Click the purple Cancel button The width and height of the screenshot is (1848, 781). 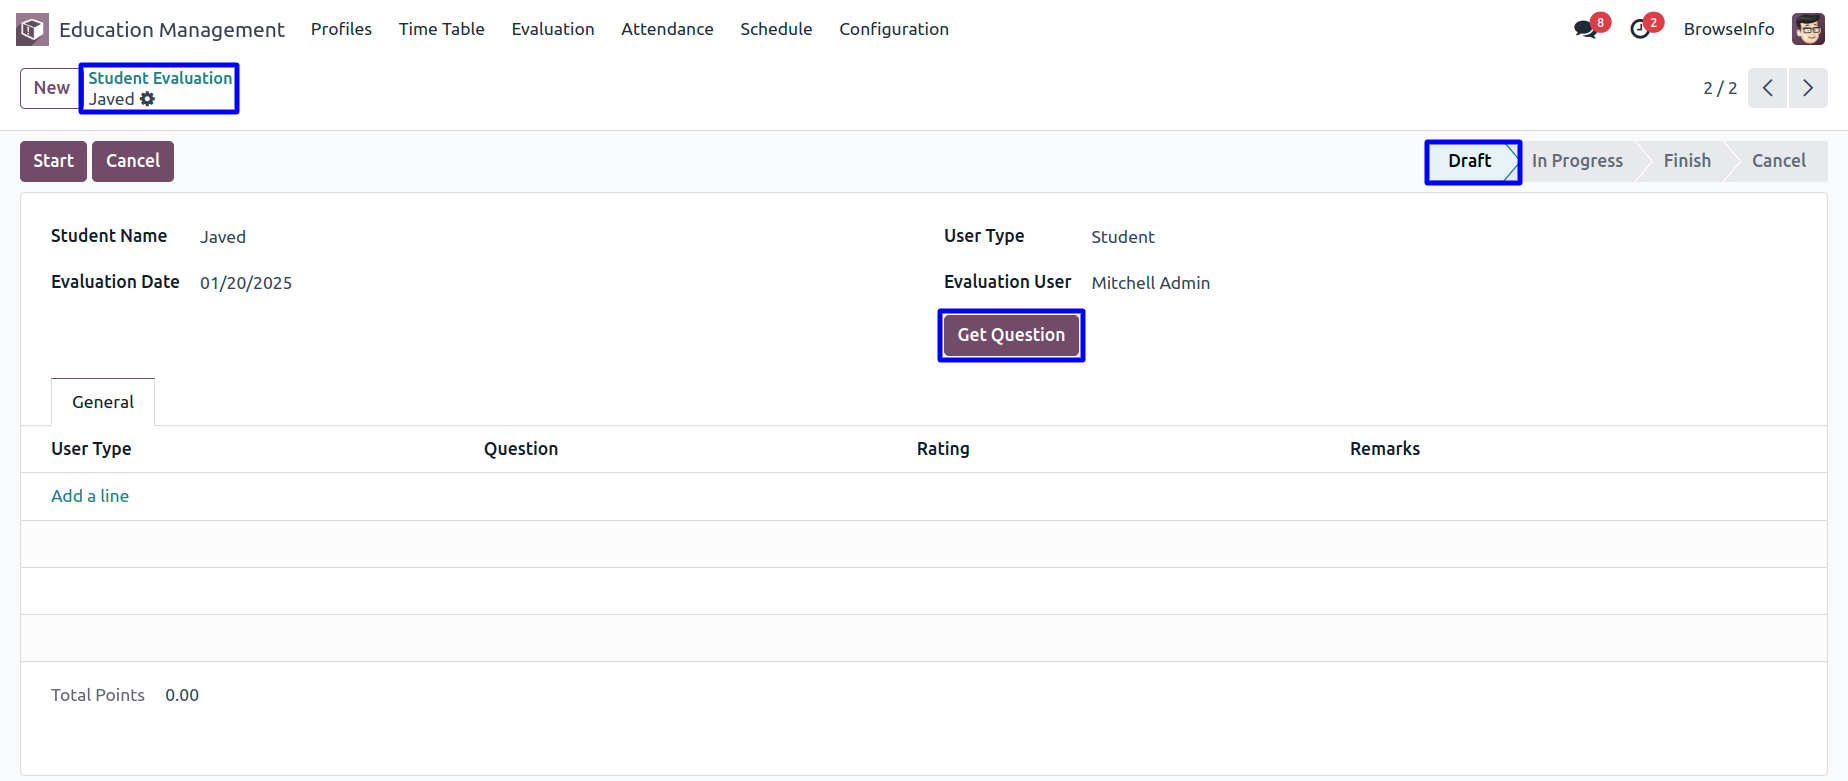point(133,161)
